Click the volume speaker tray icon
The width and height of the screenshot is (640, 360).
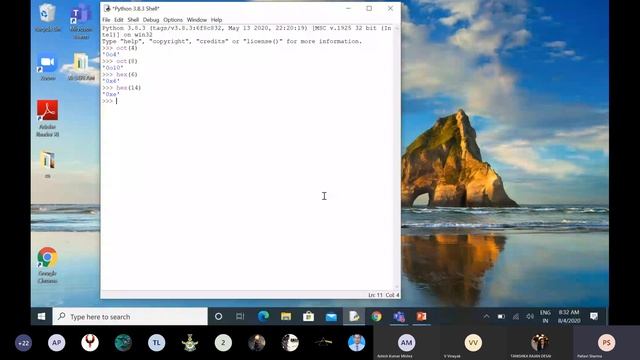point(530,316)
